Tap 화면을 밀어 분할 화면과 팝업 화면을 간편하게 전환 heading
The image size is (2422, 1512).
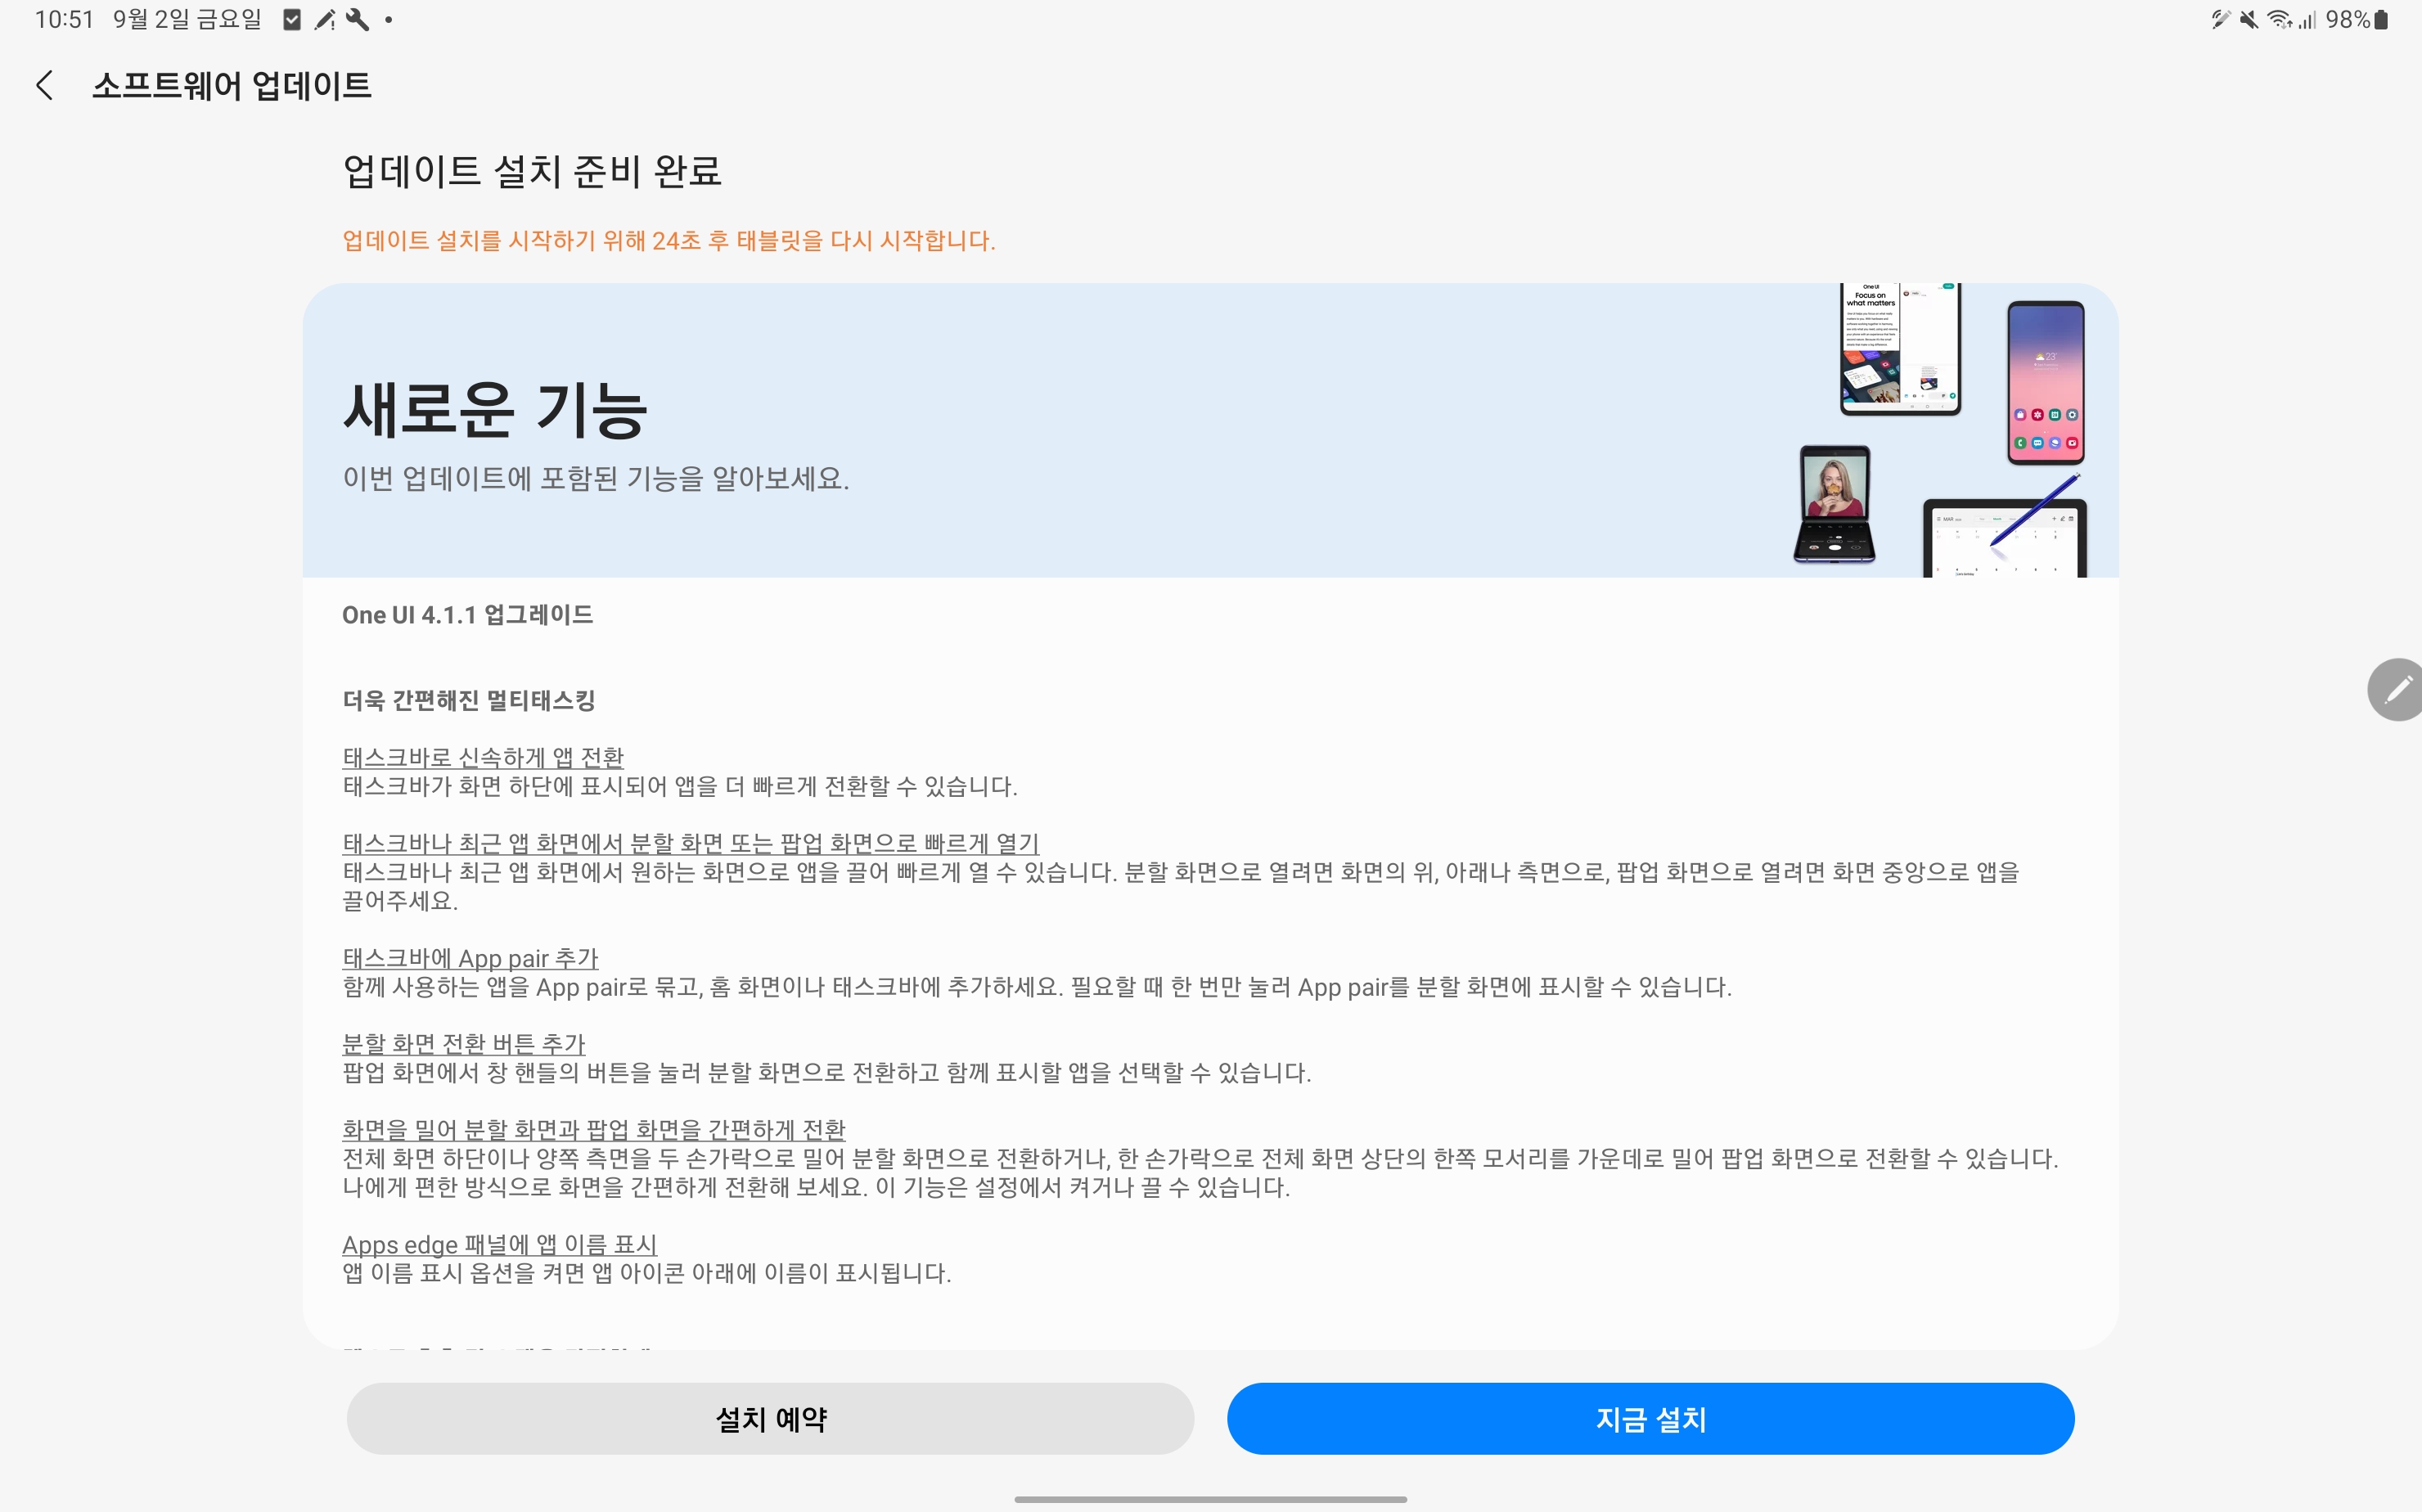coord(594,1129)
